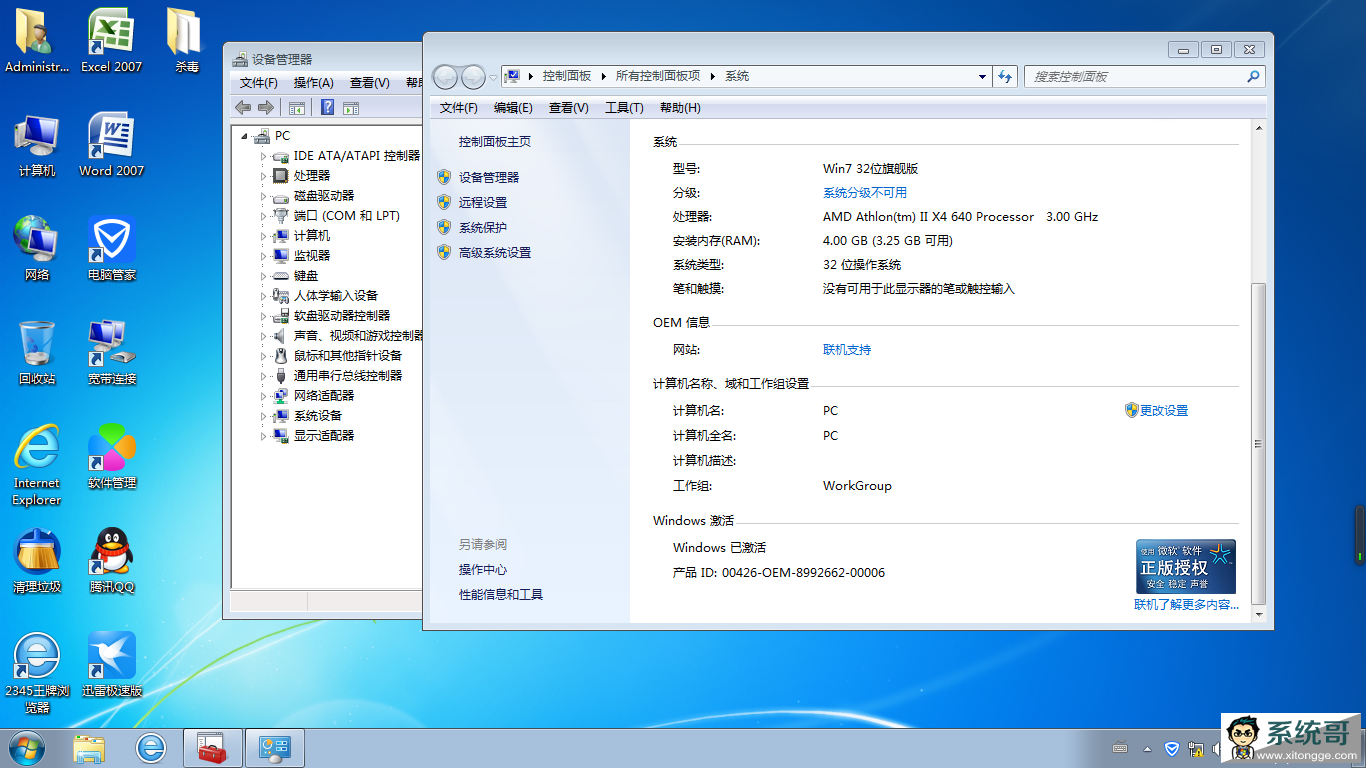1366x768 pixels.
Task: Select 迅雷极速版 desktop shortcut
Action: point(111,665)
